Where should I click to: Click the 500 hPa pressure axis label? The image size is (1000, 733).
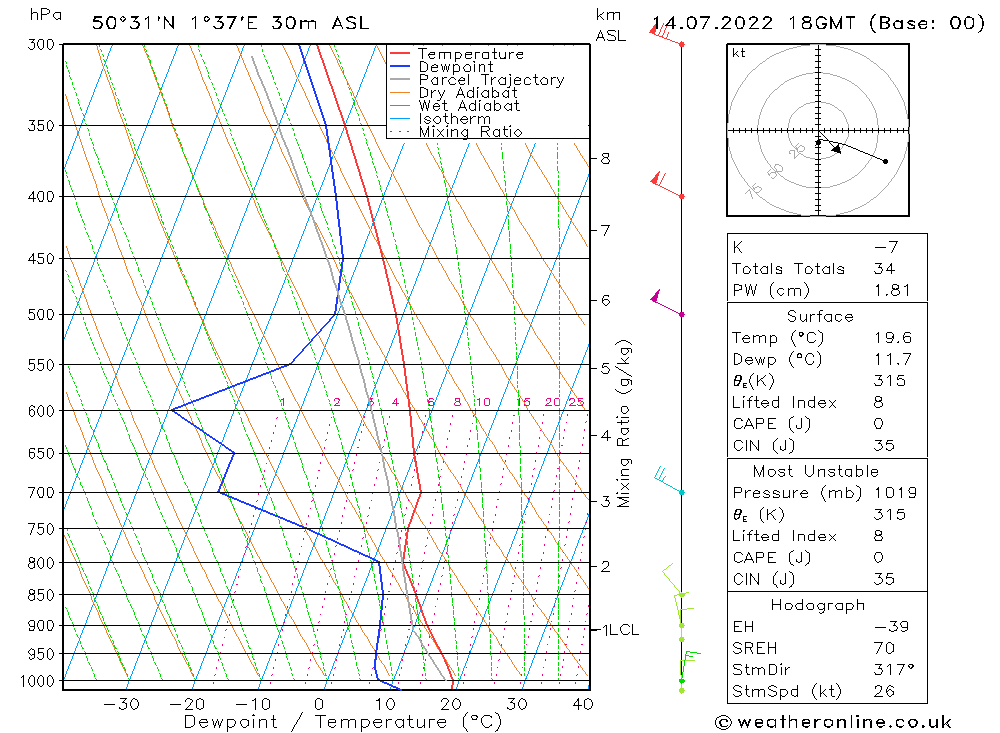point(41,315)
